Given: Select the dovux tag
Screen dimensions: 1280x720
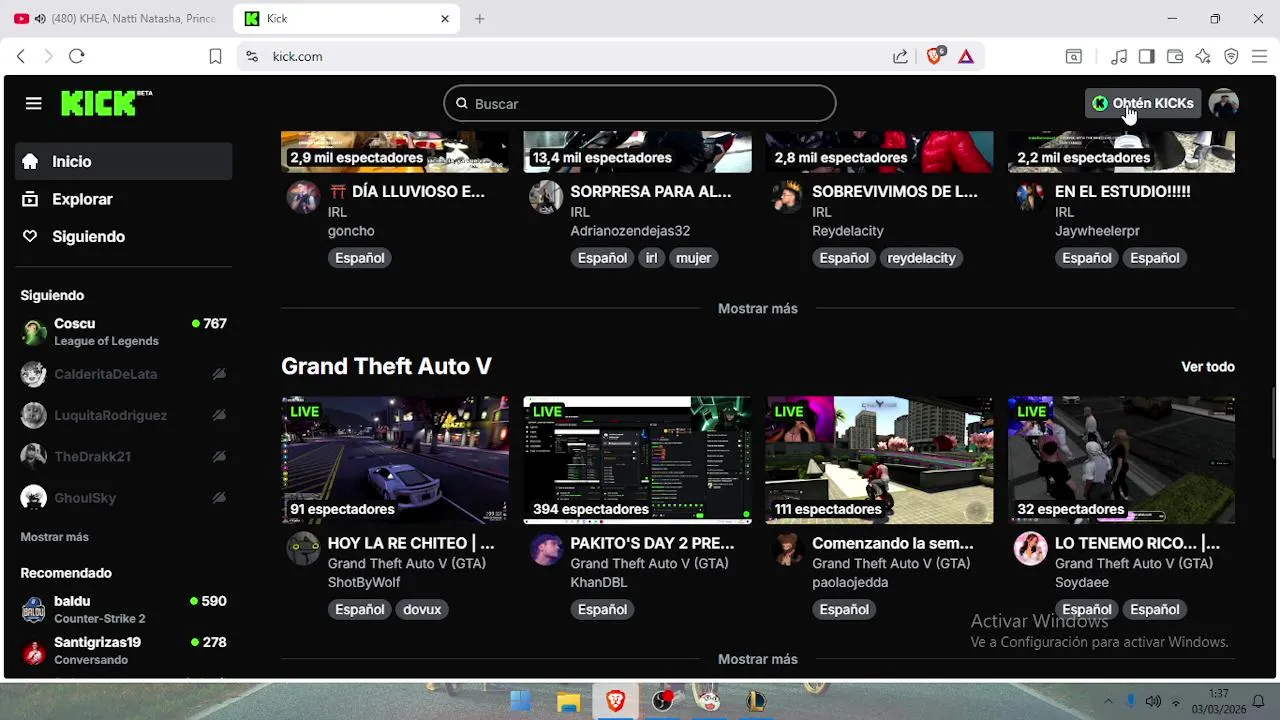Looking at the screenshot, I should [x=422, y=609].
